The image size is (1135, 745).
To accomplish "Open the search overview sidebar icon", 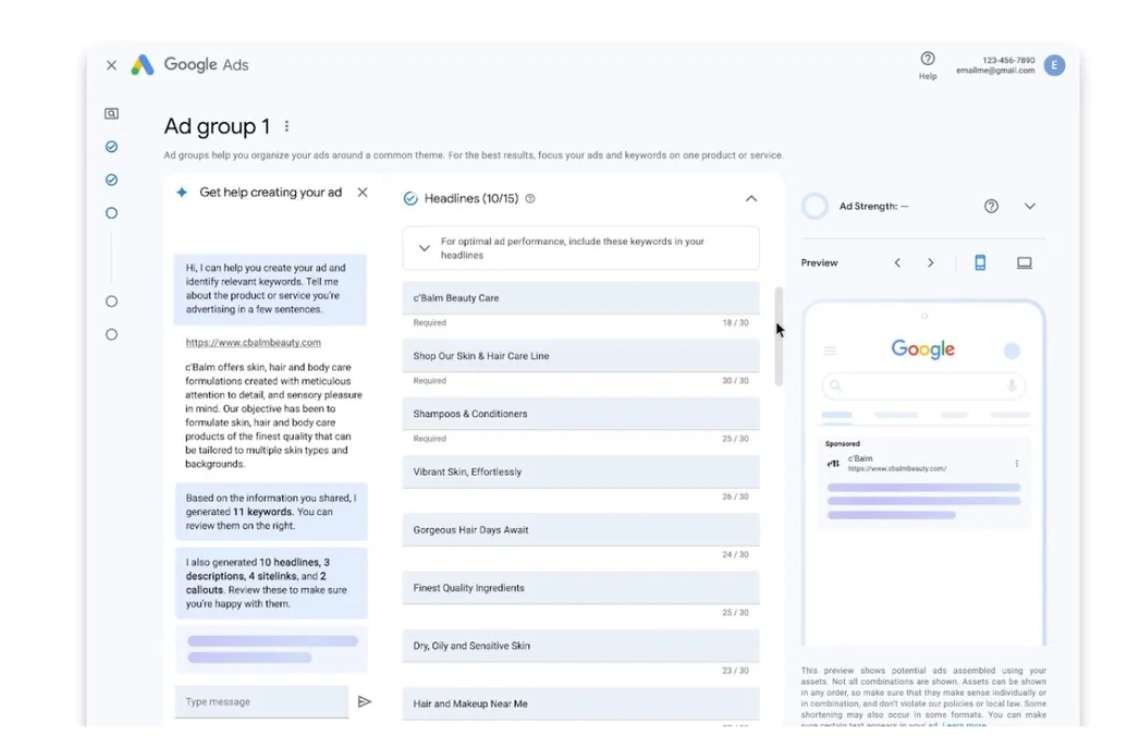I will (111, 114).
